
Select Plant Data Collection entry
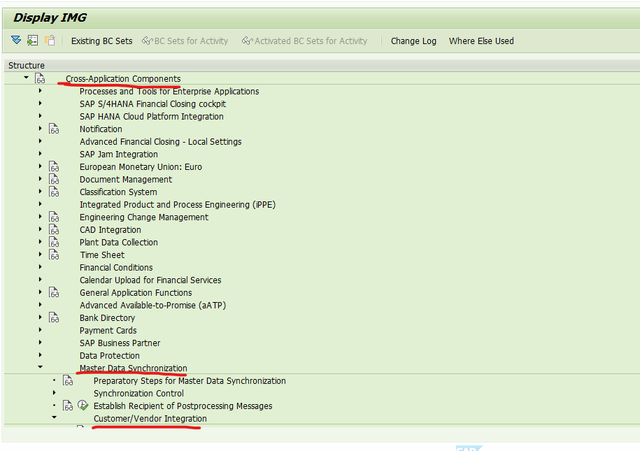click(118, 242)
